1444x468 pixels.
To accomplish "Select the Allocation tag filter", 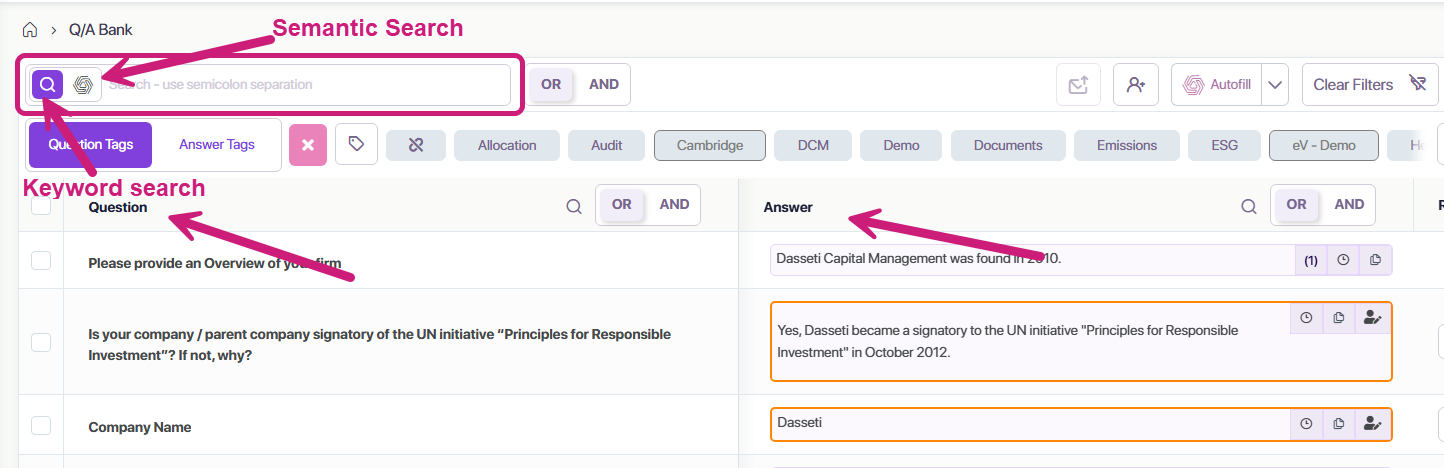I will pyautogui.click(x=507, y=145).
